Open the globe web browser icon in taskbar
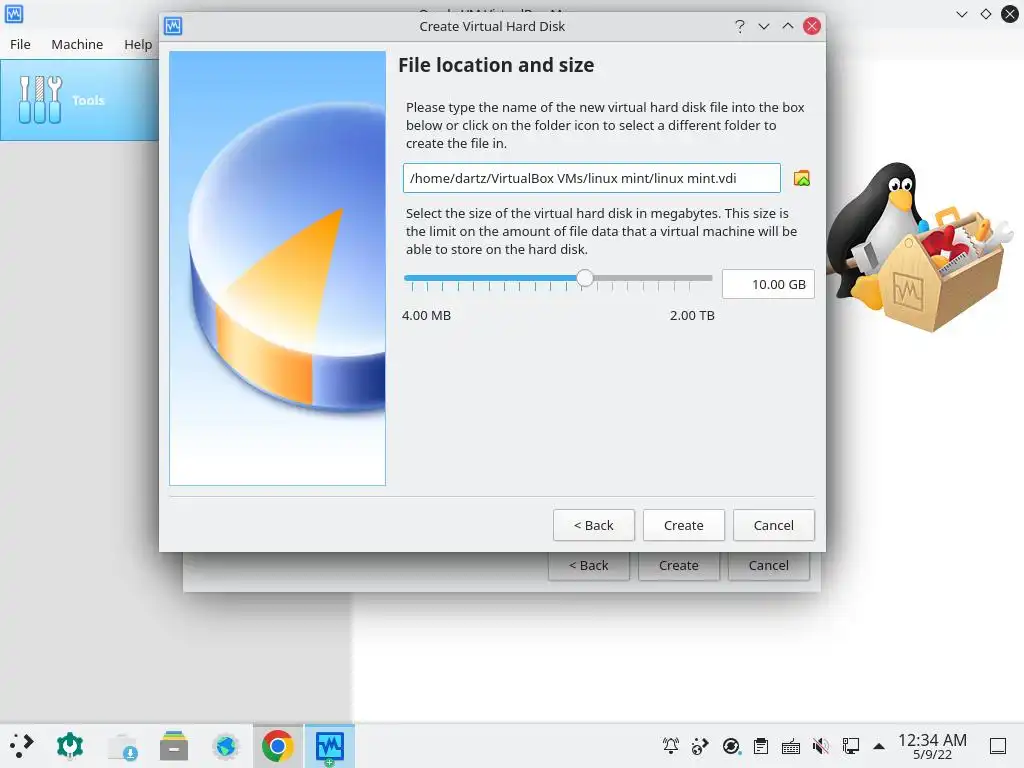The image size is (1024, 768). [x=226, y=746]
